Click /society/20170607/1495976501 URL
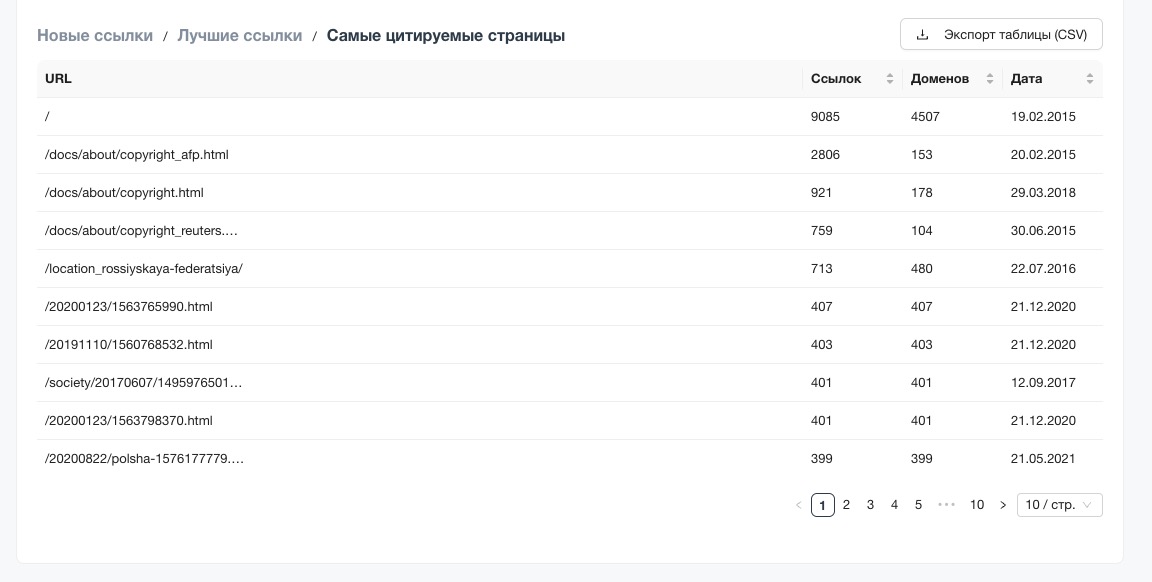1152x582 pixels. [143, 383]
